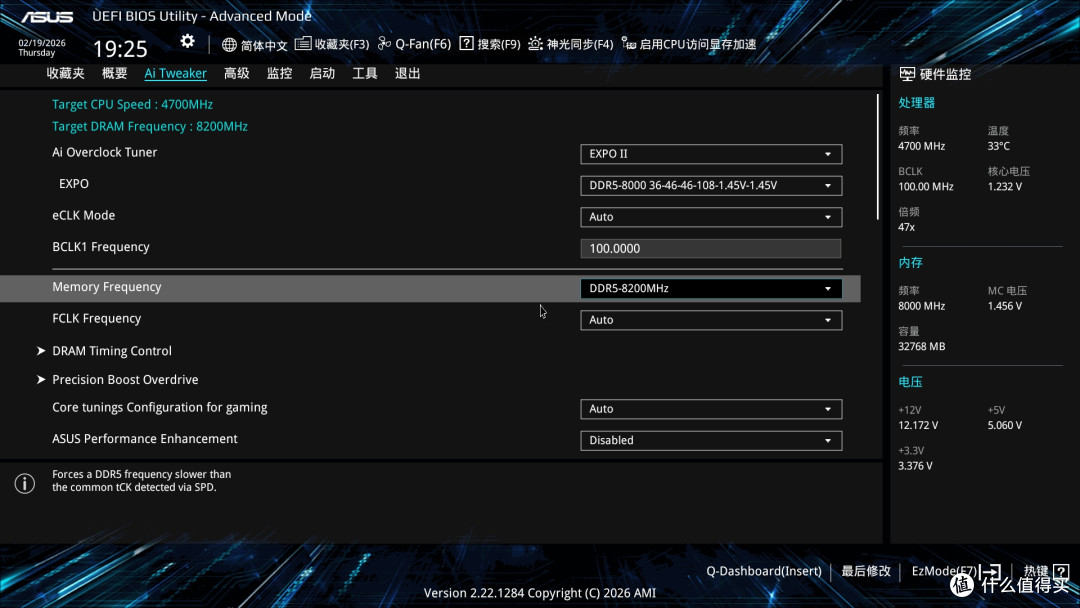Open Q-Dashboard(Insert)
Viewport: 1080px width, 608px height.
[764, 571]
